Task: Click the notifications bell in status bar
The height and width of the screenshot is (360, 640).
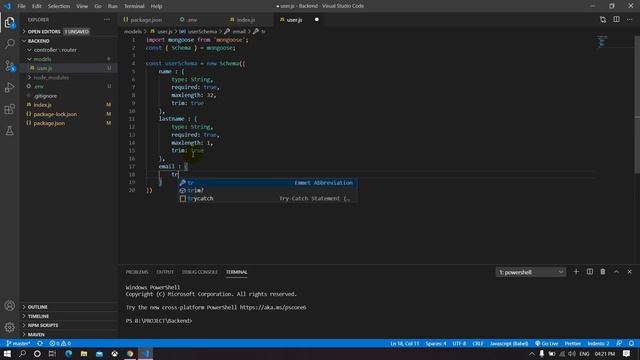Action: tap(631, 343)
